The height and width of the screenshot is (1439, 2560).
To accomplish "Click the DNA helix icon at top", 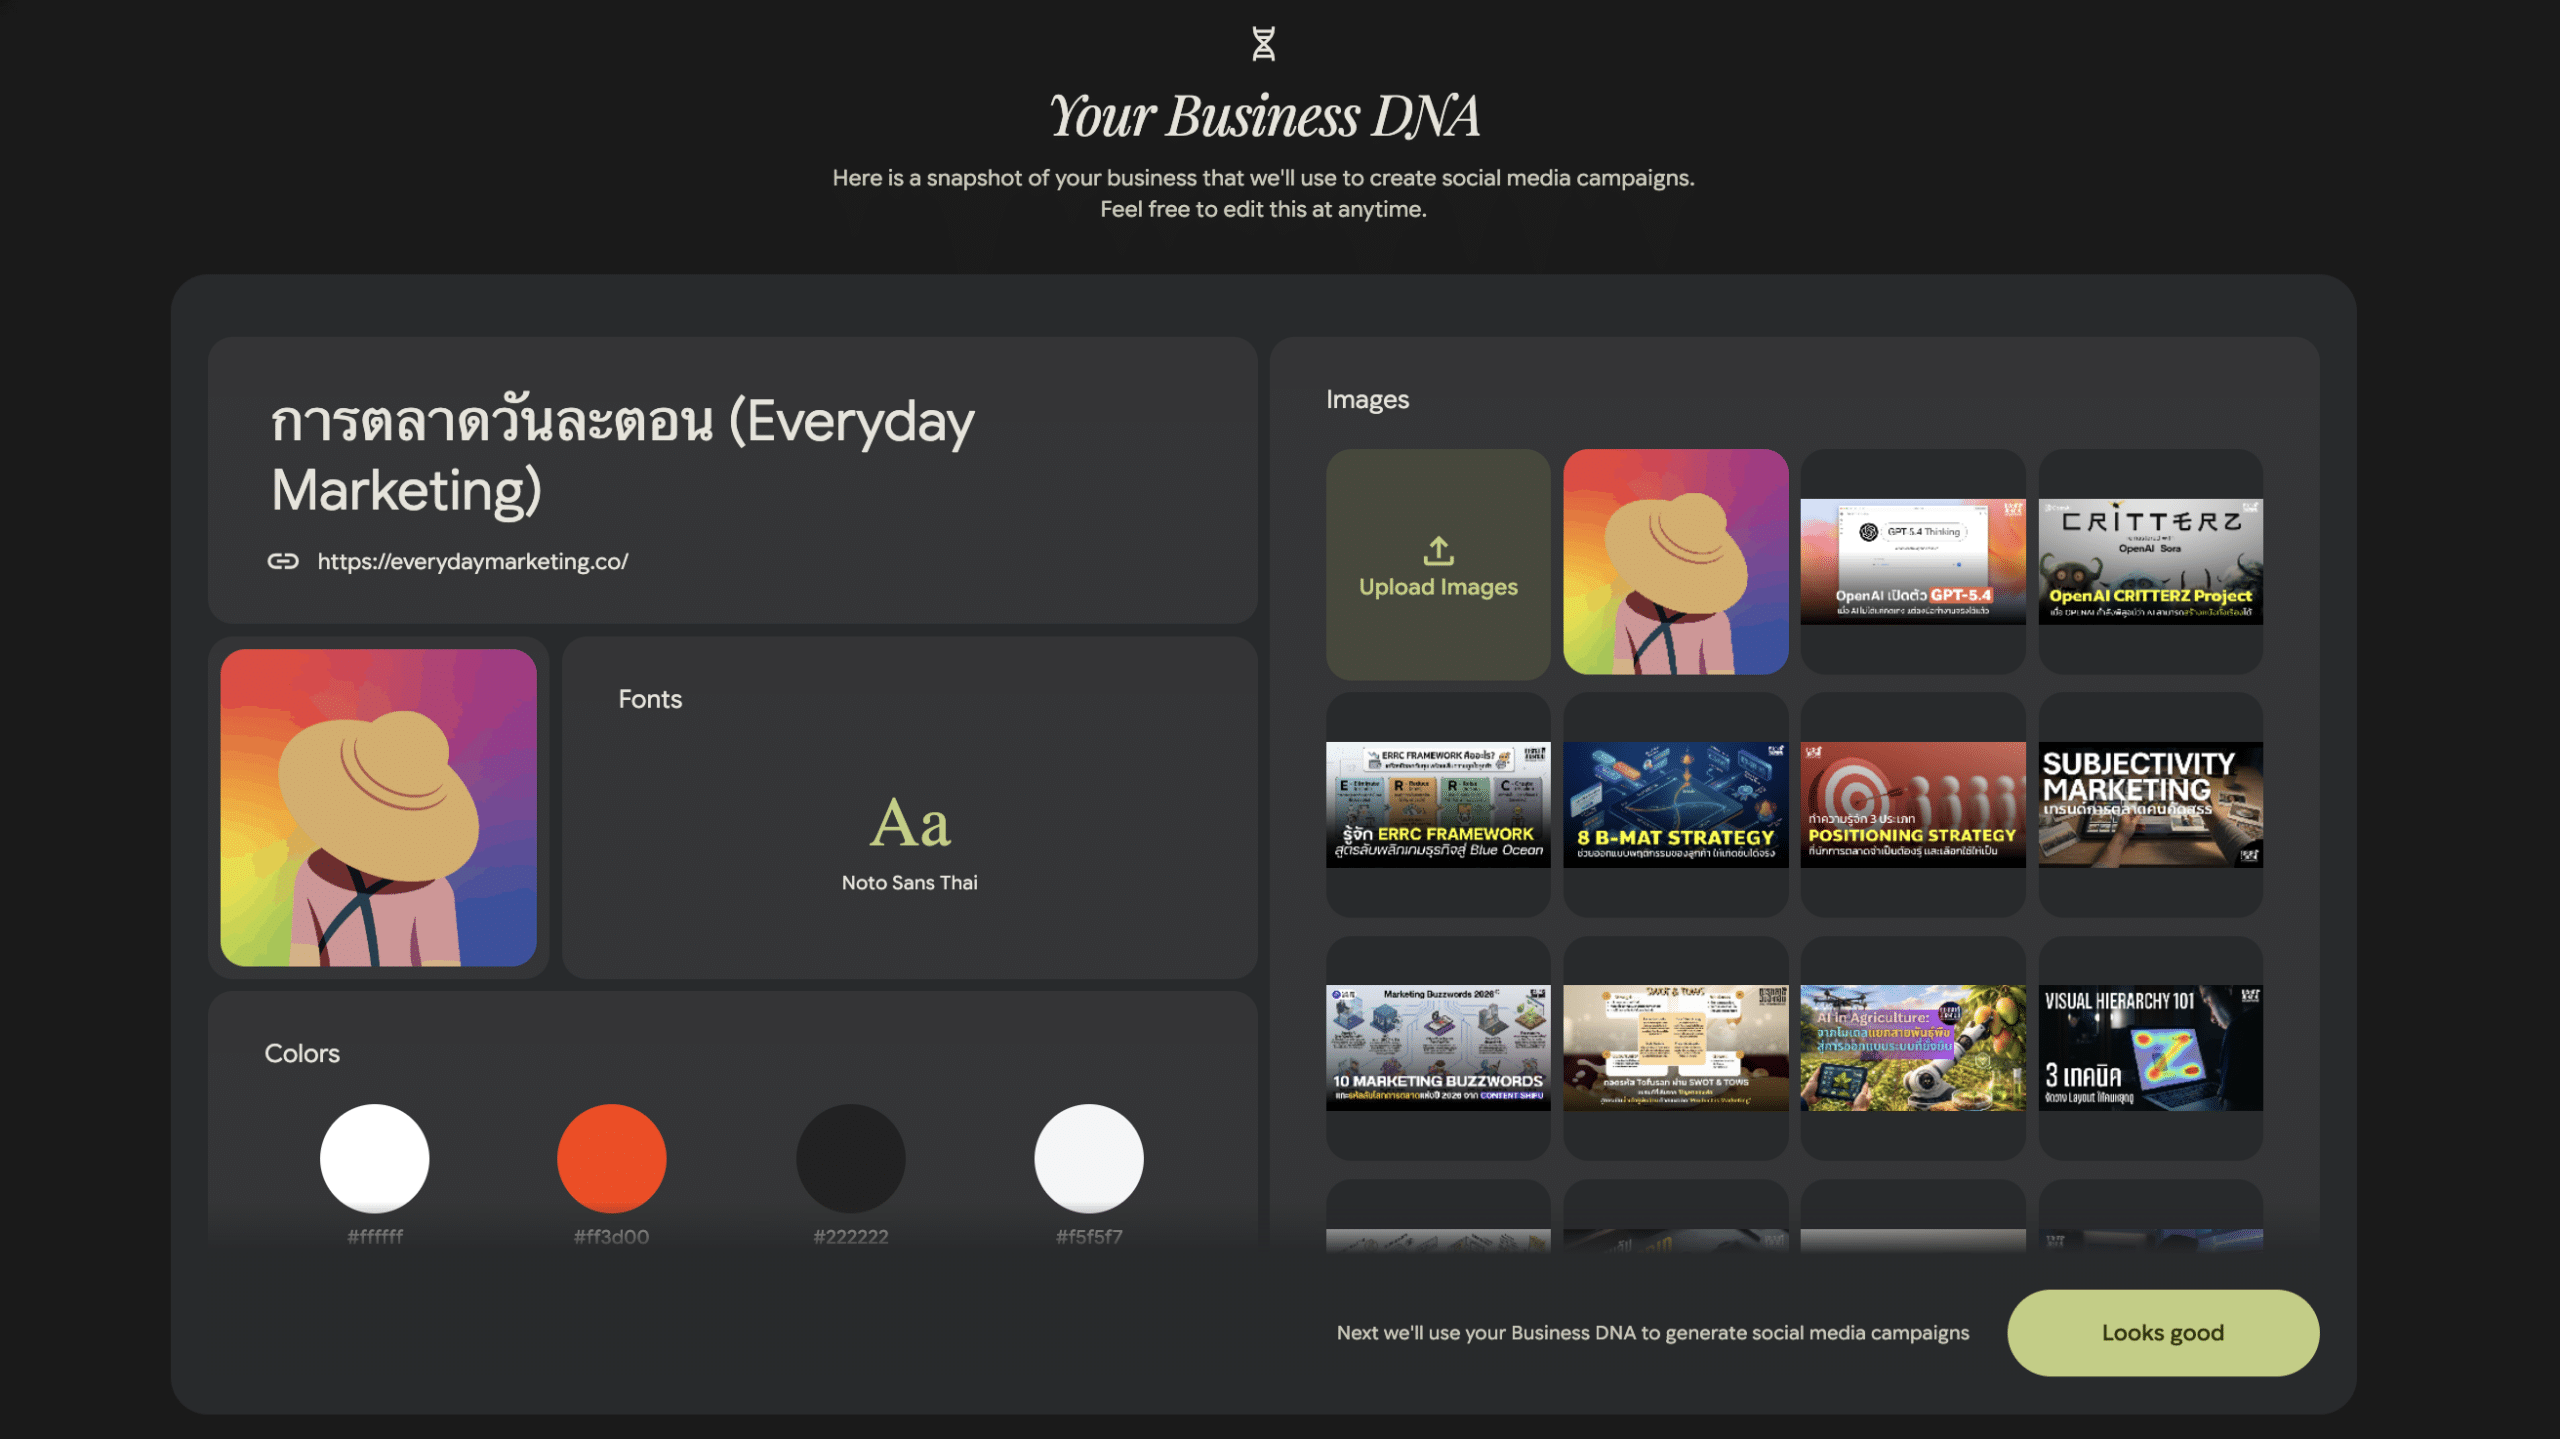I will point(1263,44).
